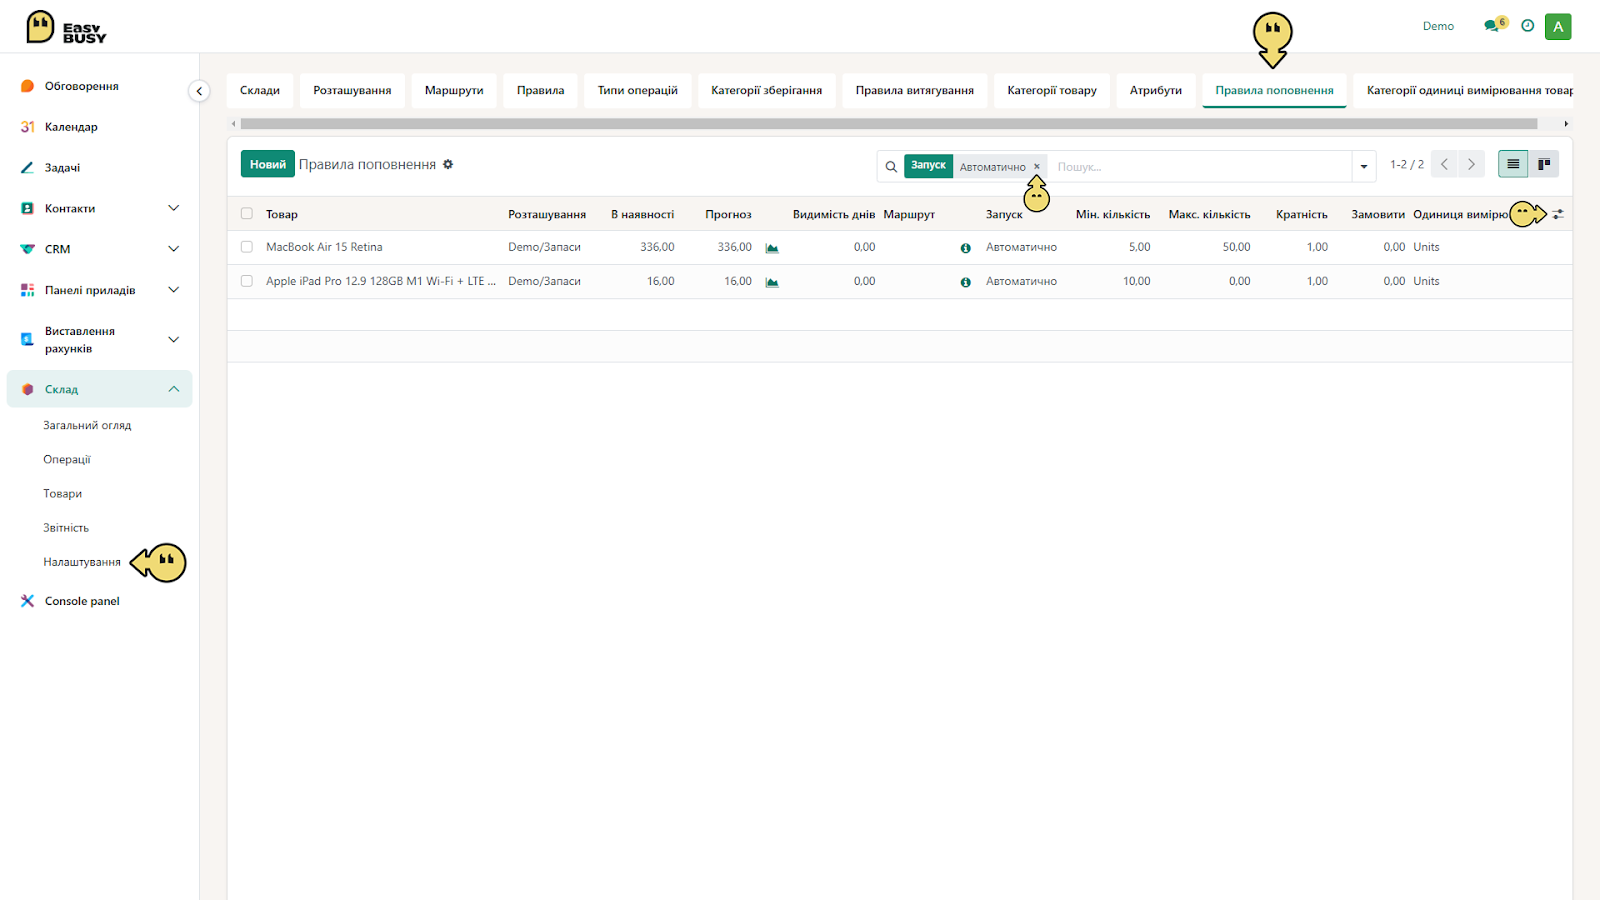Expand the Контакти menu
Image resolution: width=1600 pixels, height=900 pixels.
click(x=174, y=208)
